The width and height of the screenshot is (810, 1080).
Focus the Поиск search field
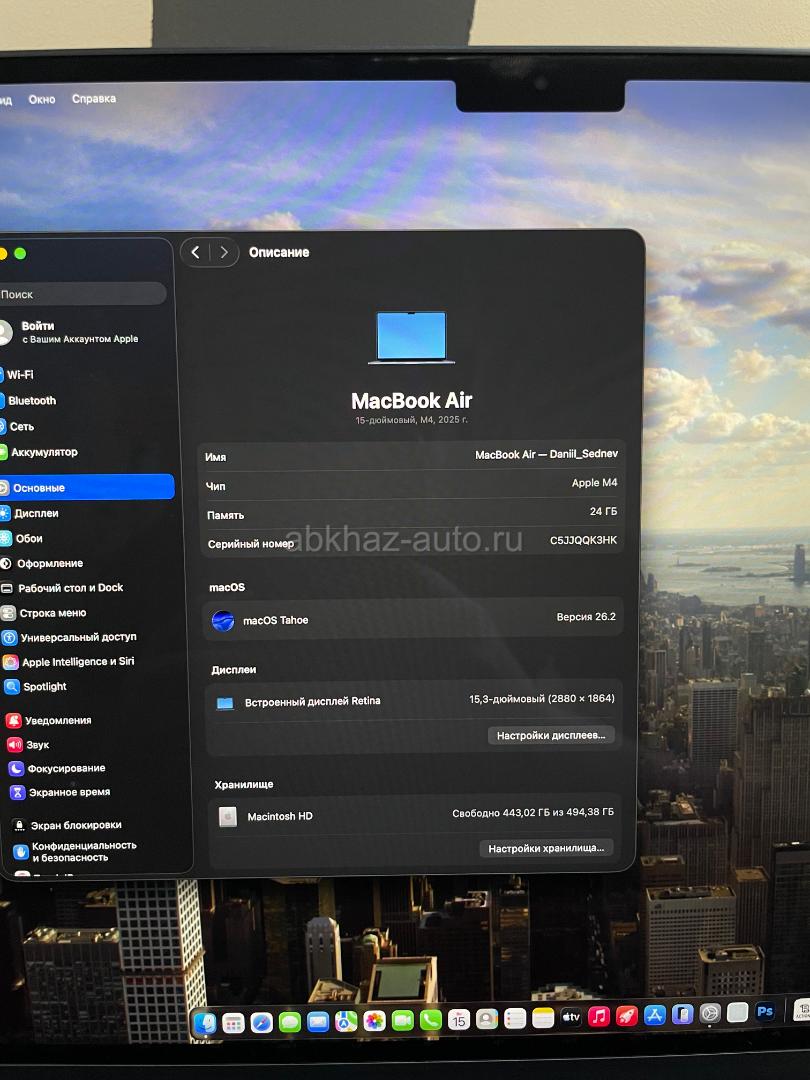point(80,294)
